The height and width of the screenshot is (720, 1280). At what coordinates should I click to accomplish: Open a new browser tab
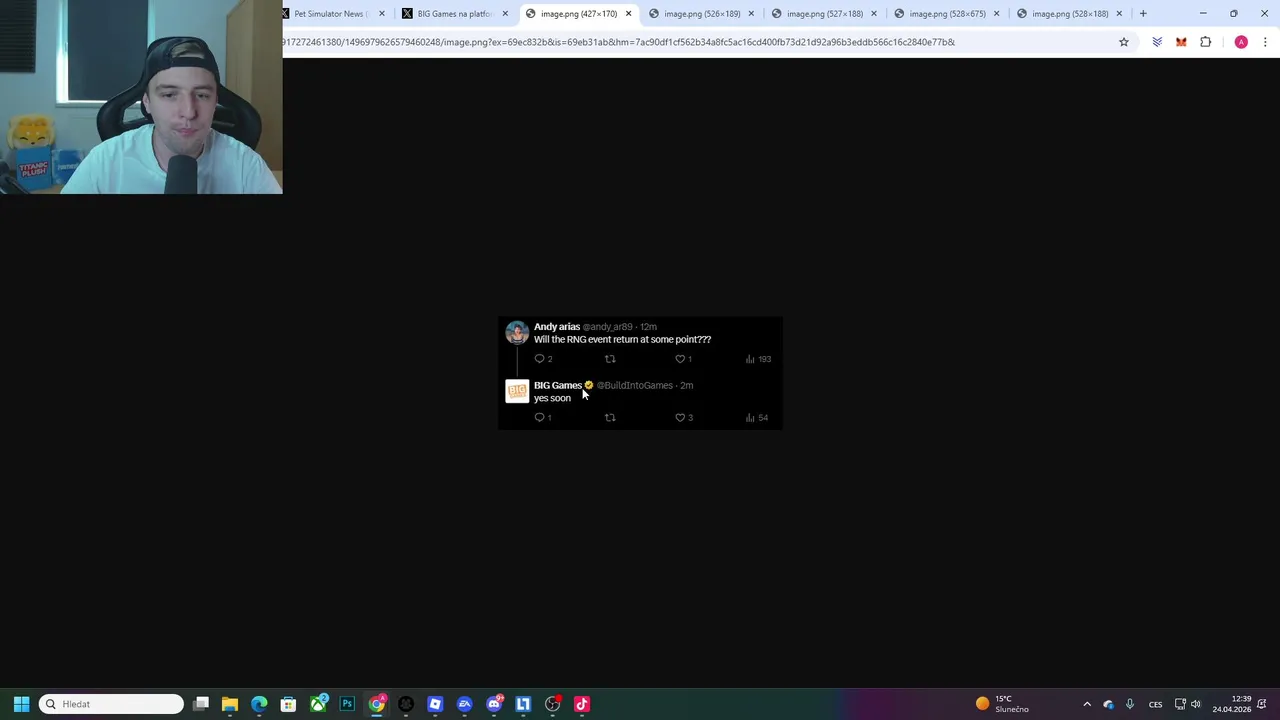[x=1143, y=14]
